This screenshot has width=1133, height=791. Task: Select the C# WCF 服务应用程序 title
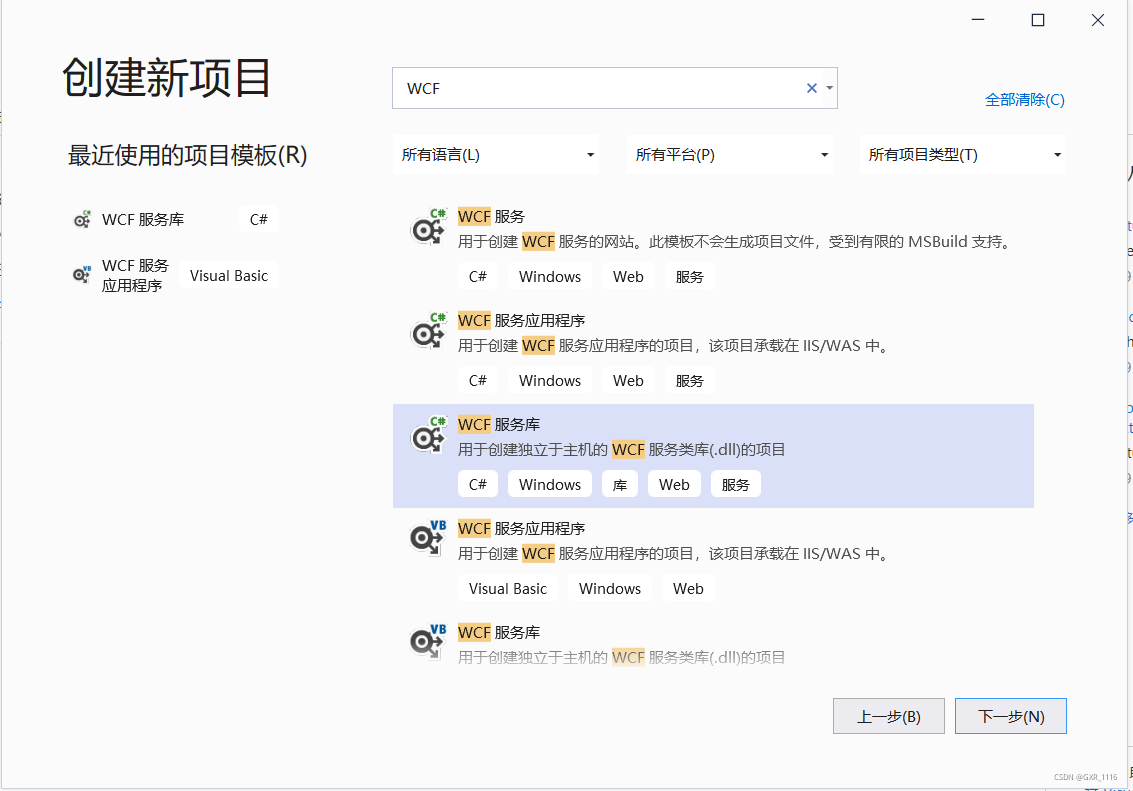[x=522, y=320]
